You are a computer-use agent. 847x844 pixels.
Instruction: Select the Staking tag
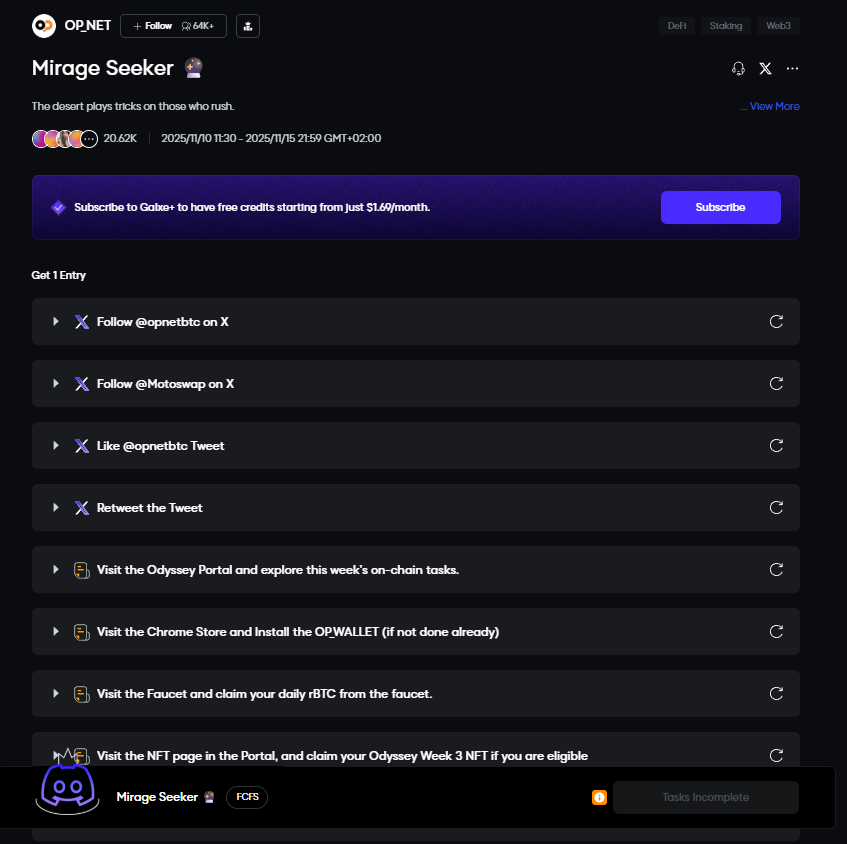[726, 26]
